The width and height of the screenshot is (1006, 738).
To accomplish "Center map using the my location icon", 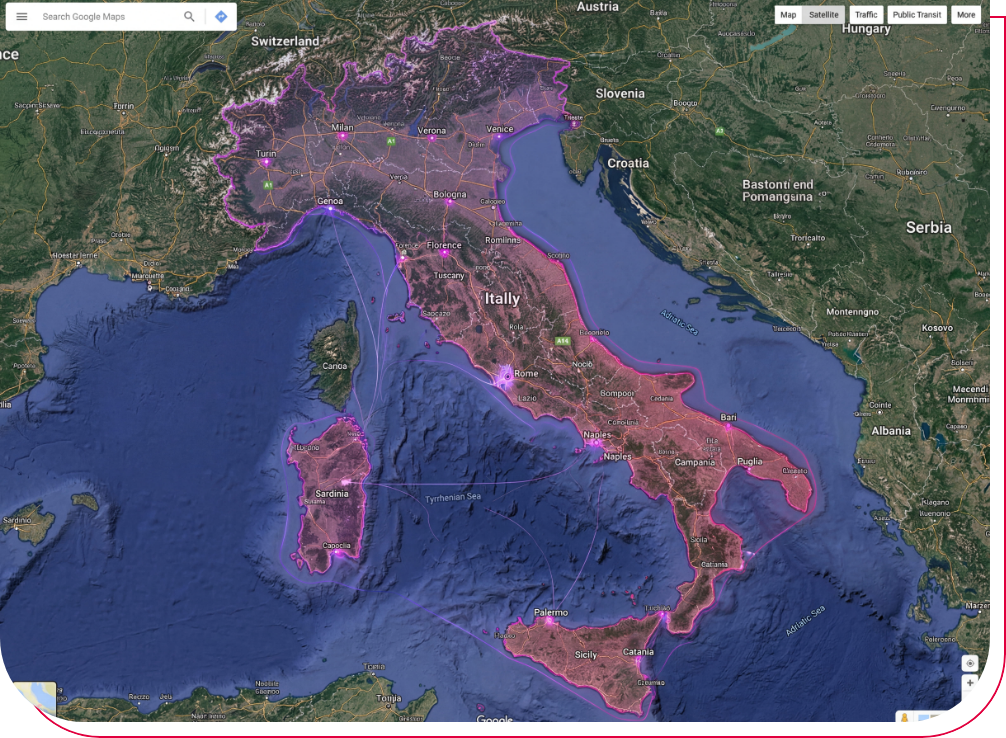I will click(x=969, y=663).
